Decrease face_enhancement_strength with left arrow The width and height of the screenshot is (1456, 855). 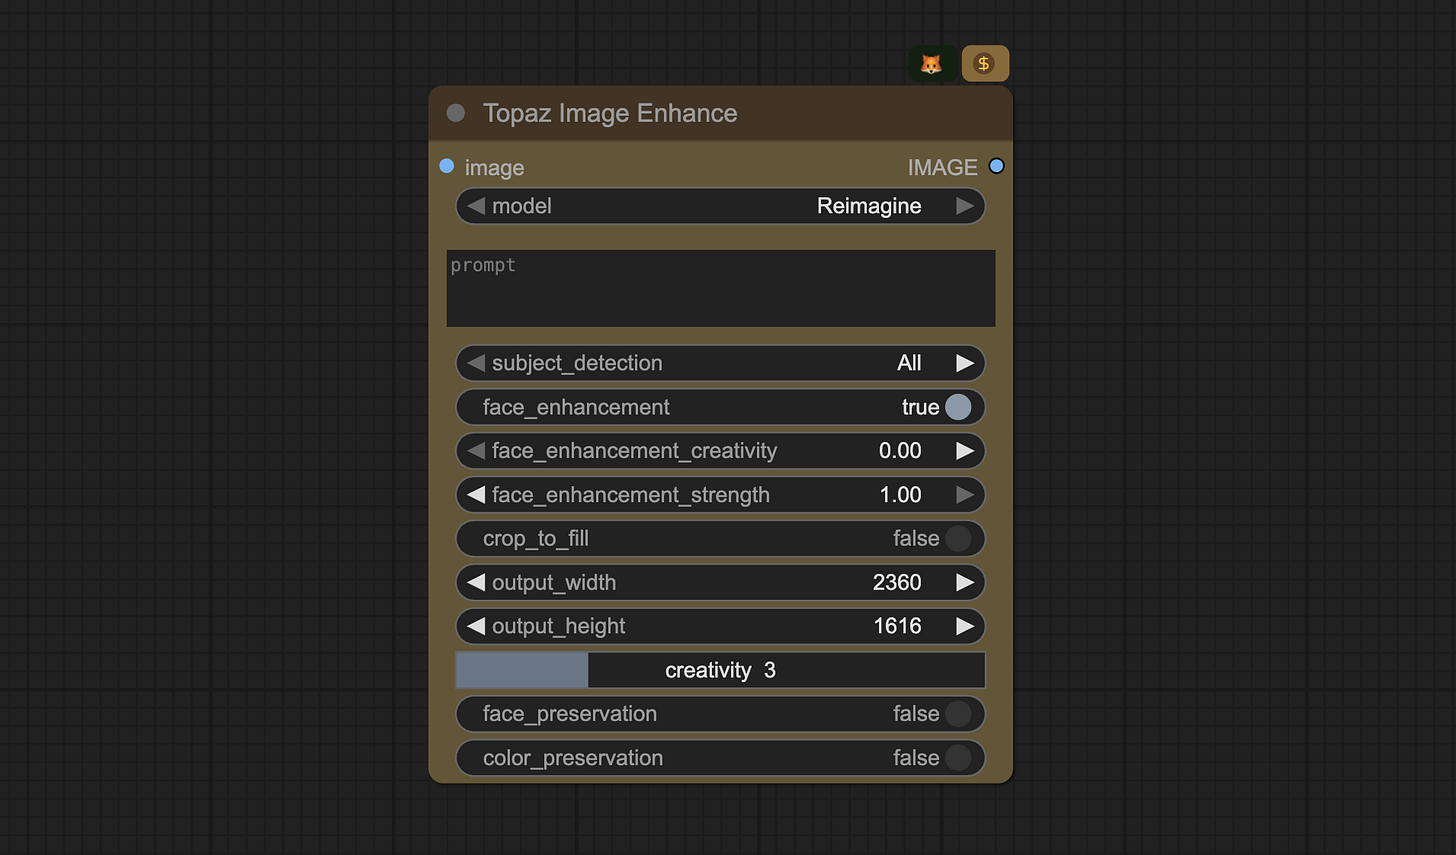(476, 495)
